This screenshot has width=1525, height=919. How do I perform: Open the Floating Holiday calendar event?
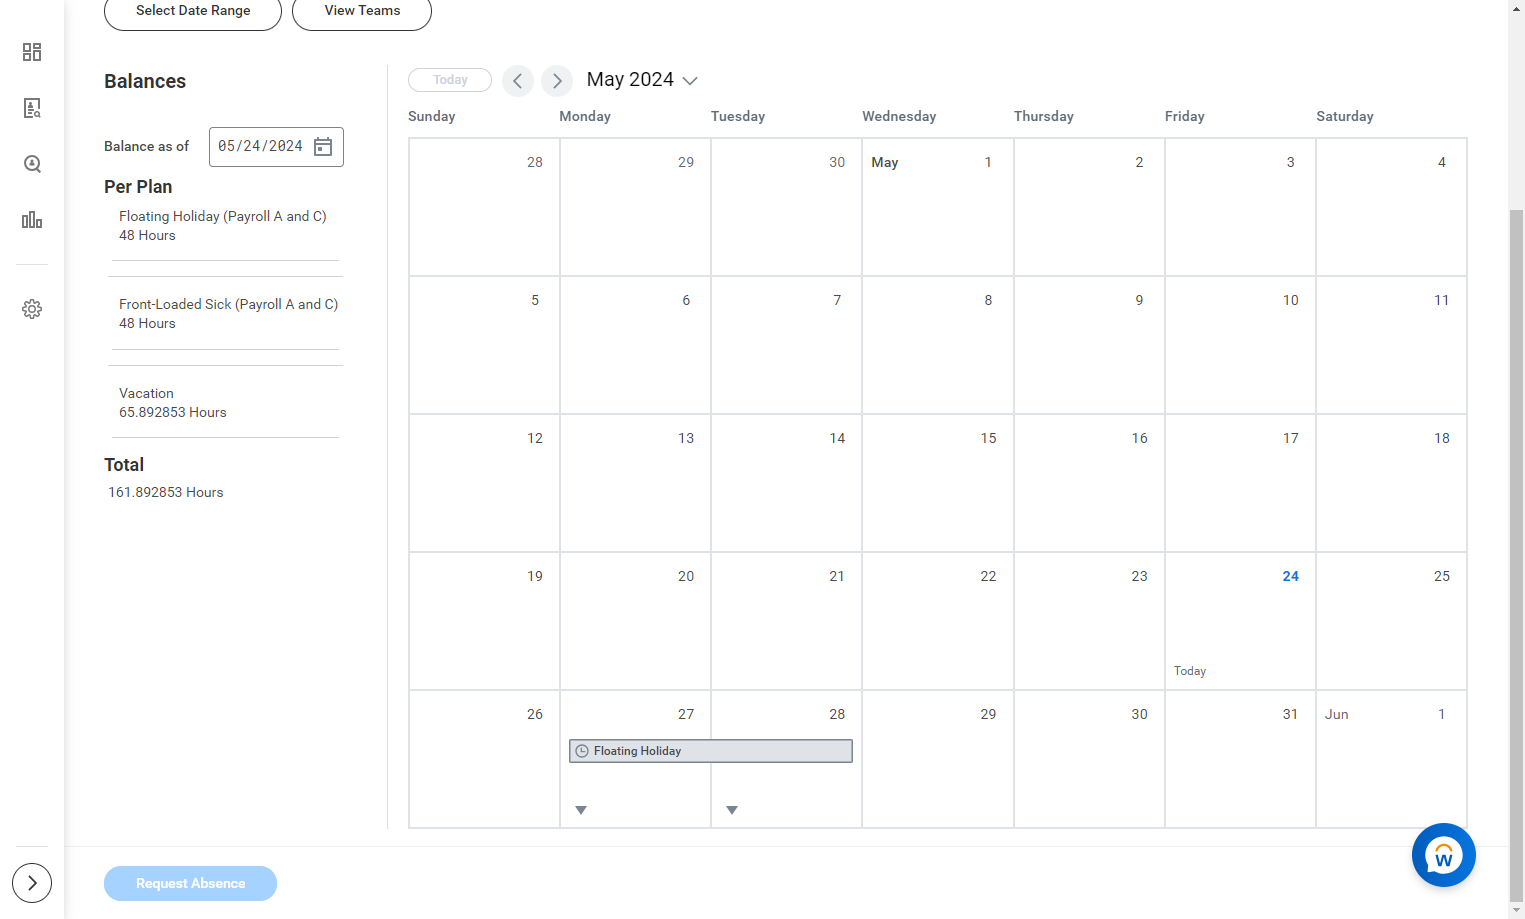711,751
